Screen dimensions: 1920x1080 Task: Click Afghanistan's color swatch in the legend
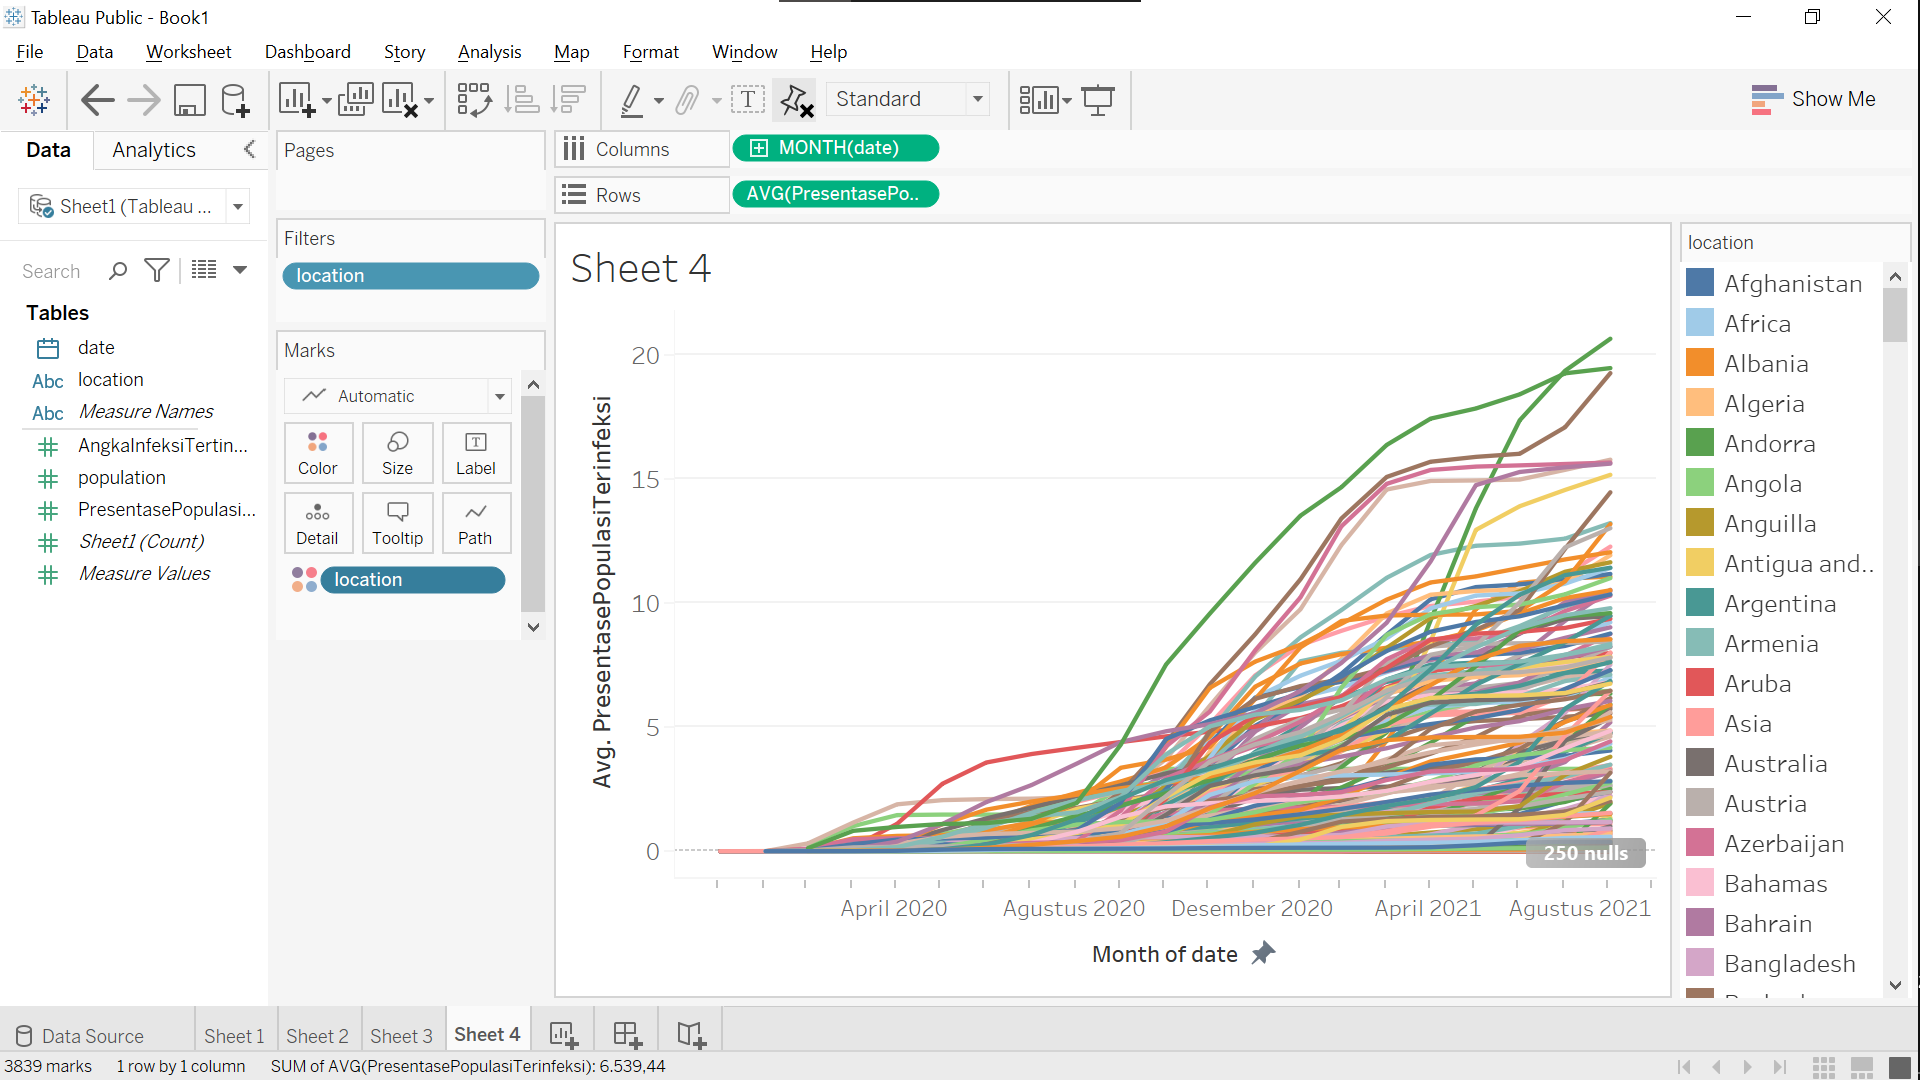pos(1700,282)
